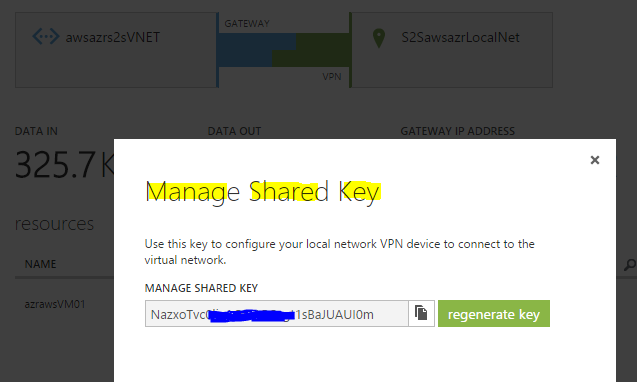Viewport: 637px width, 382px height.
Task: Close the Manage Shared Key dialog
Action: 595,160
